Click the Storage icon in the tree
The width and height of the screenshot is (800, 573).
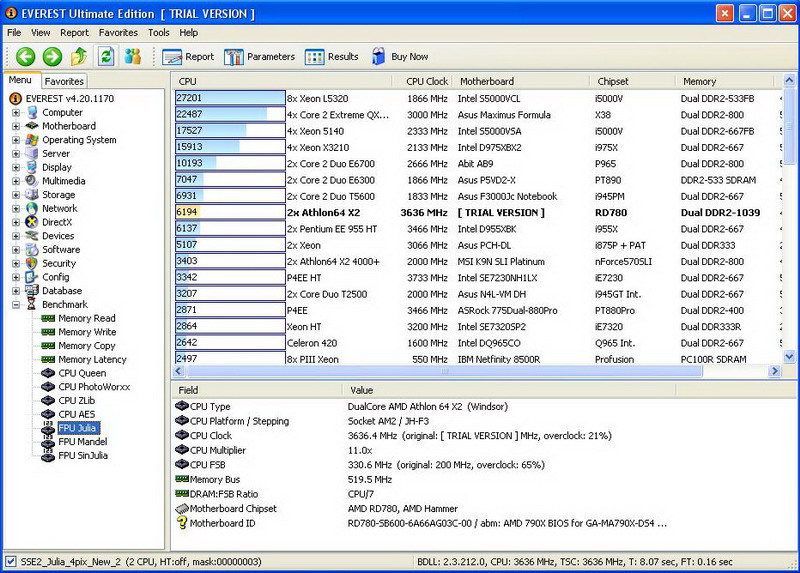pyautogui.click(x=32, y=195)
